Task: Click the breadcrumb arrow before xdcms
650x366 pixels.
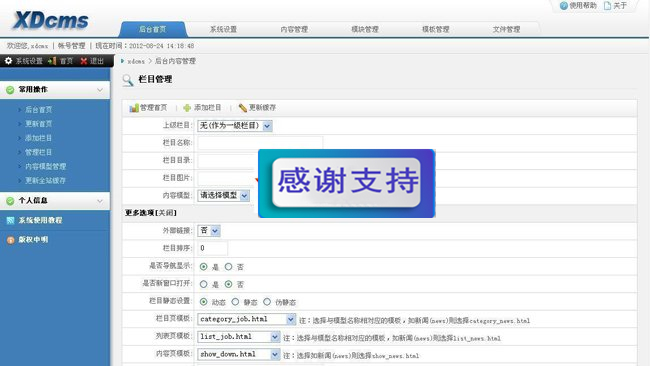Action: [122, 61]
